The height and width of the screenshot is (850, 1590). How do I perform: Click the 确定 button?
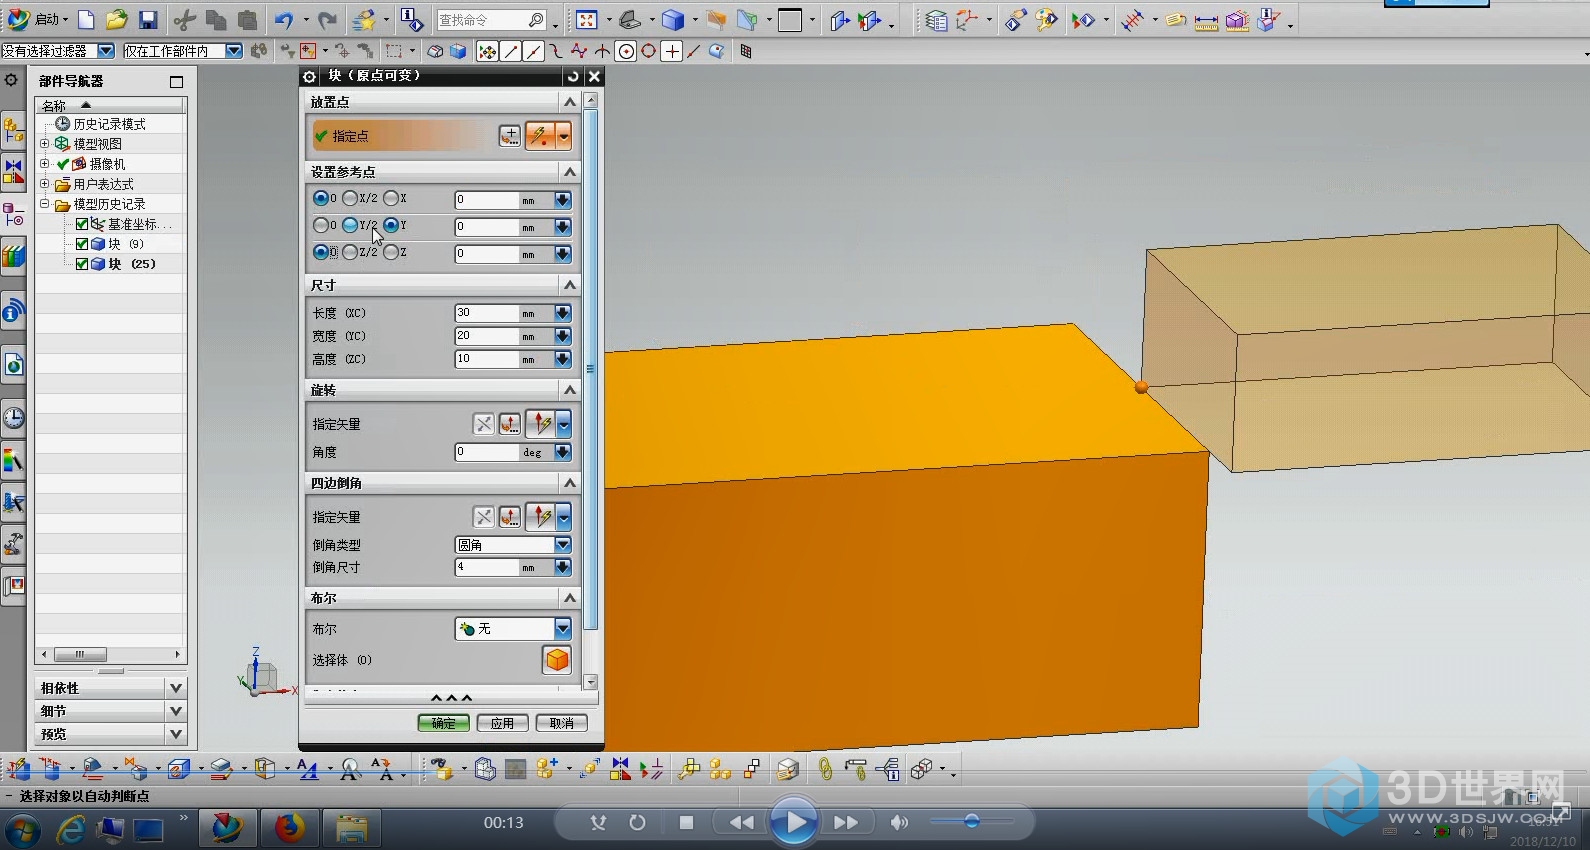(x=443, y=723)
